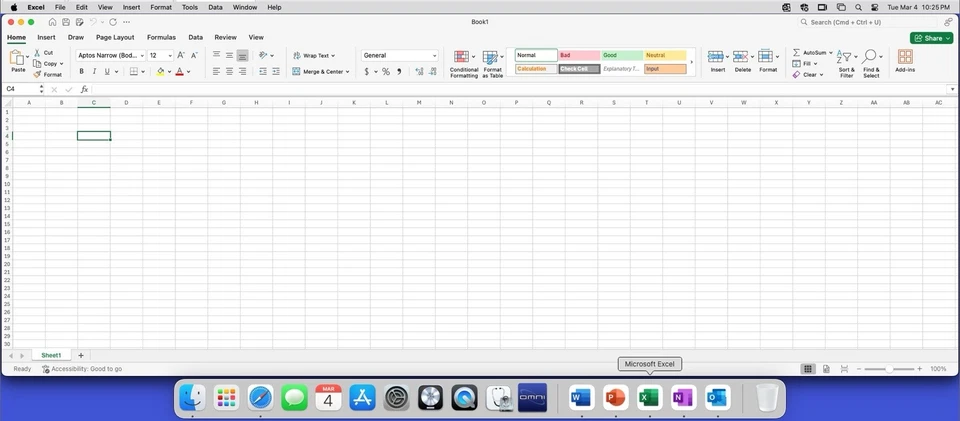The height and width of the screenshot is (421, 960).
Task: Increase the cell indent
Action: coord(276,72)
